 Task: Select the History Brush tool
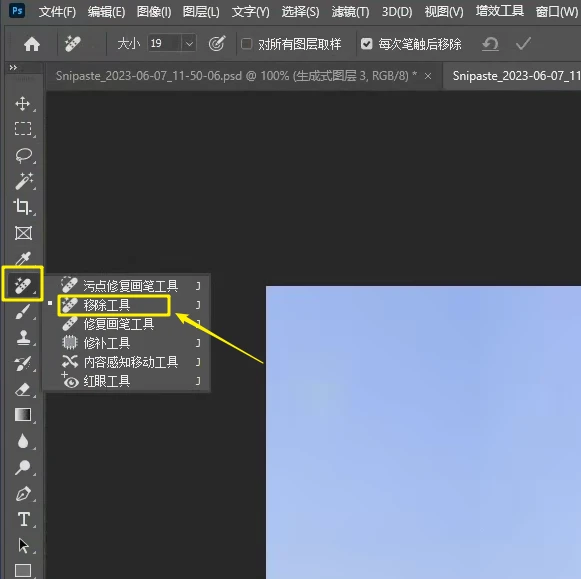coord(23,363)
